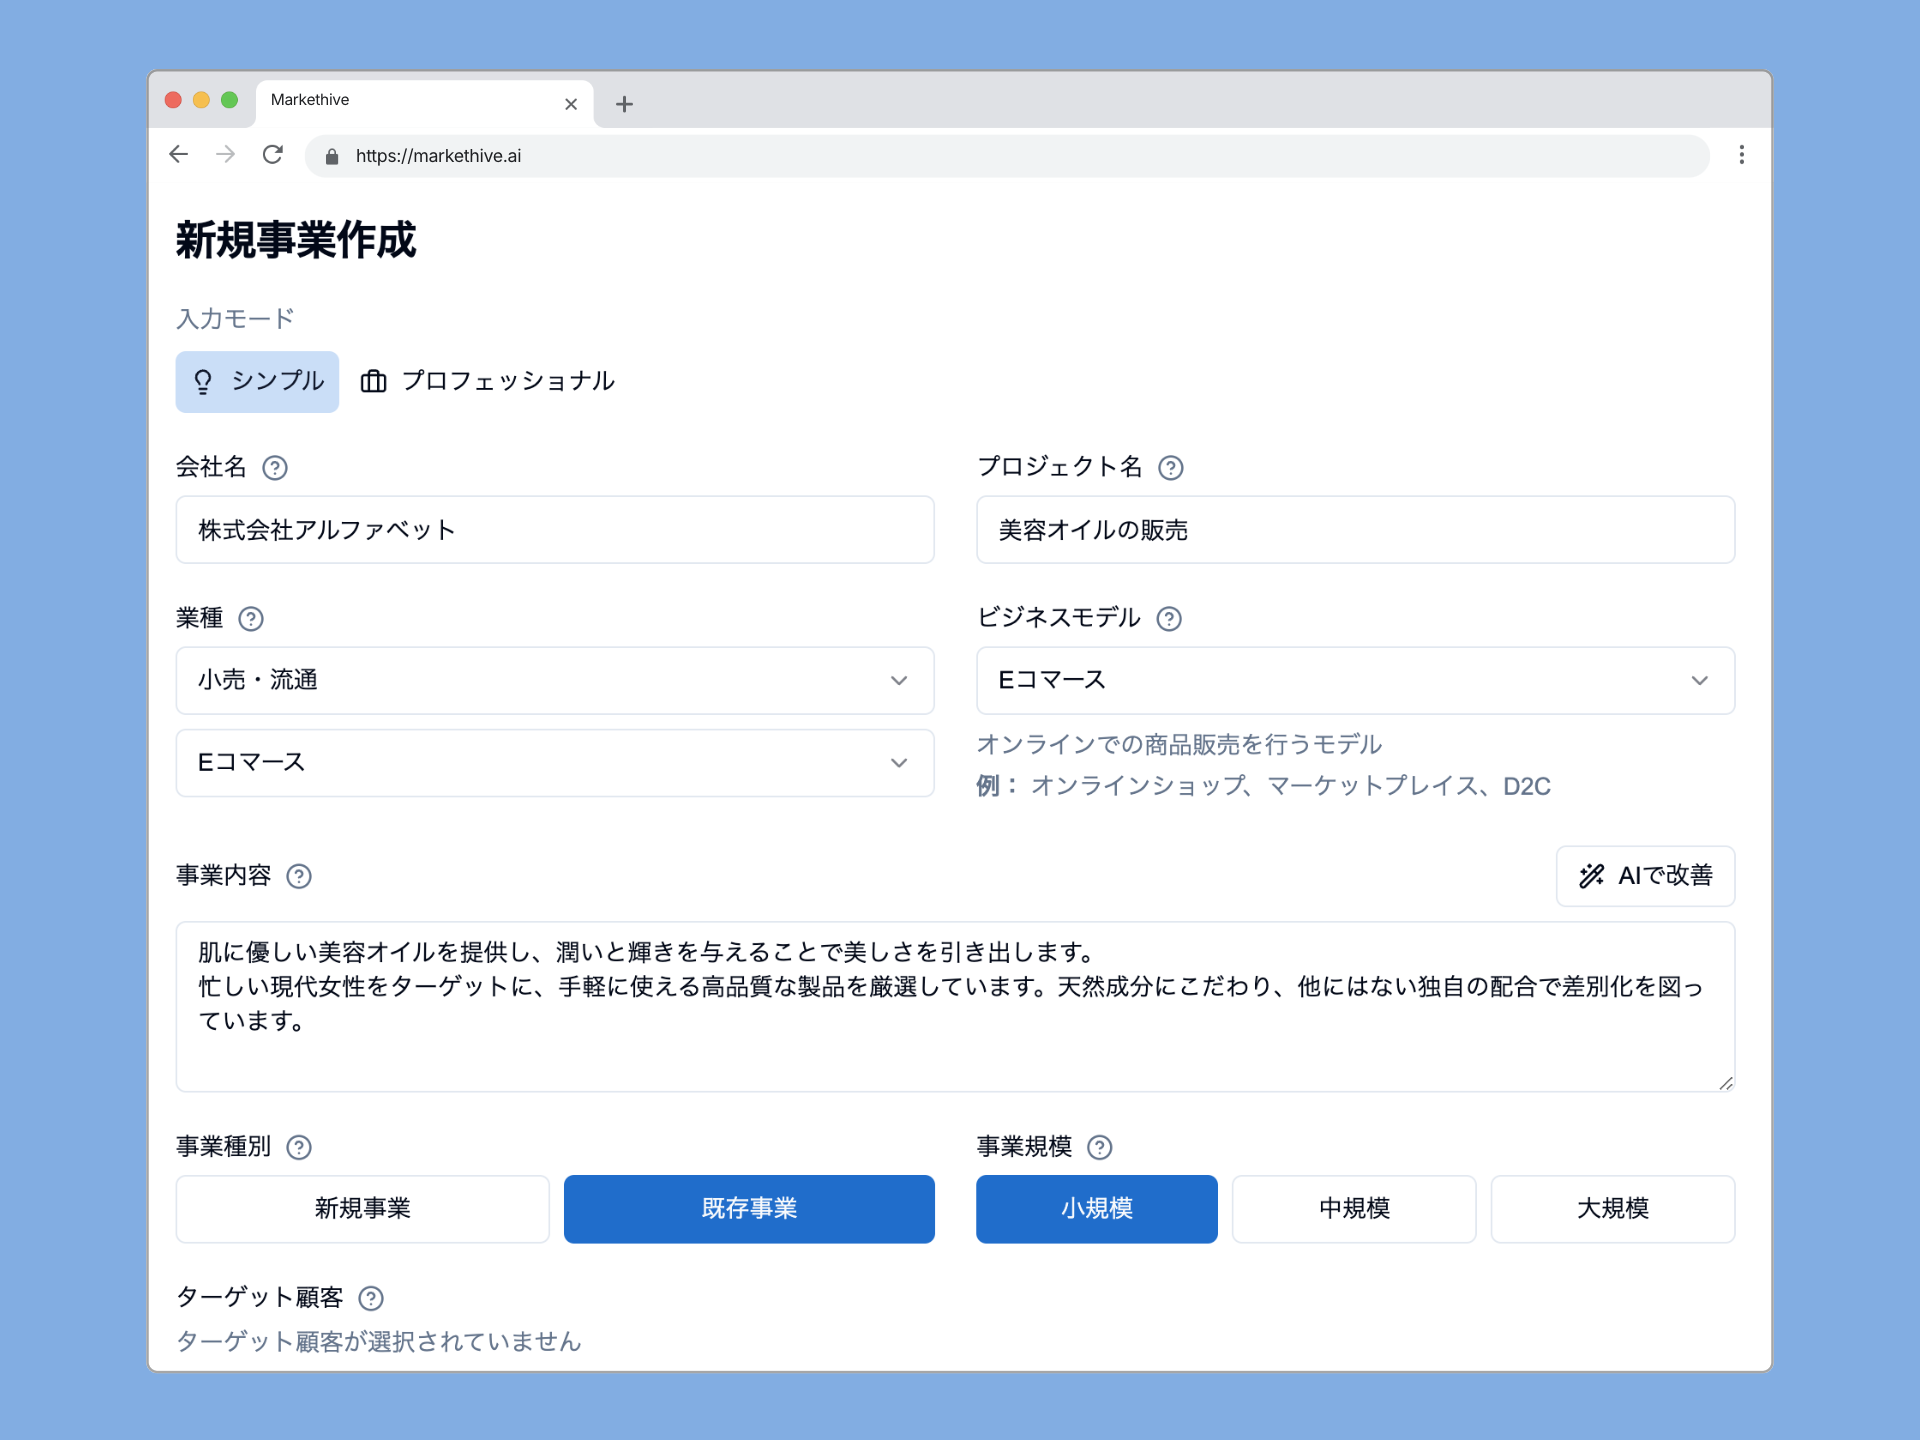Click help icon next to 業種
Image resolution: width=1920 pixels, height=1440 pixels.
click(251, 619)
